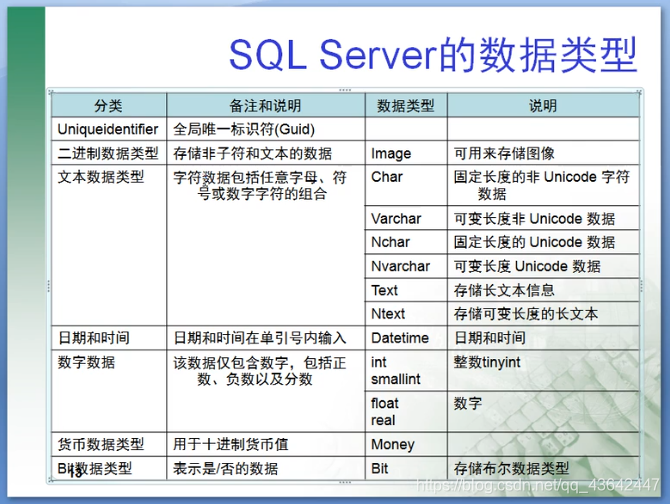The width and height of the screenshot is (670, 504).
Task: Select the "Datetime" data type cell
Action: tap(406, 338)
